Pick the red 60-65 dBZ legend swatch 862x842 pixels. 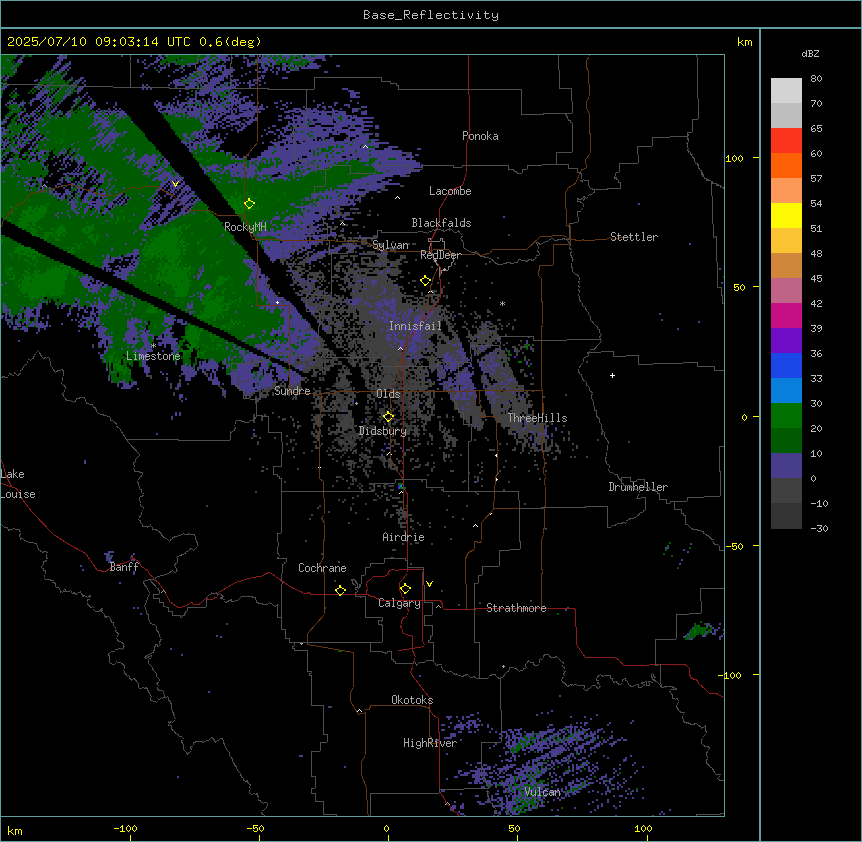tap(786, 140)
